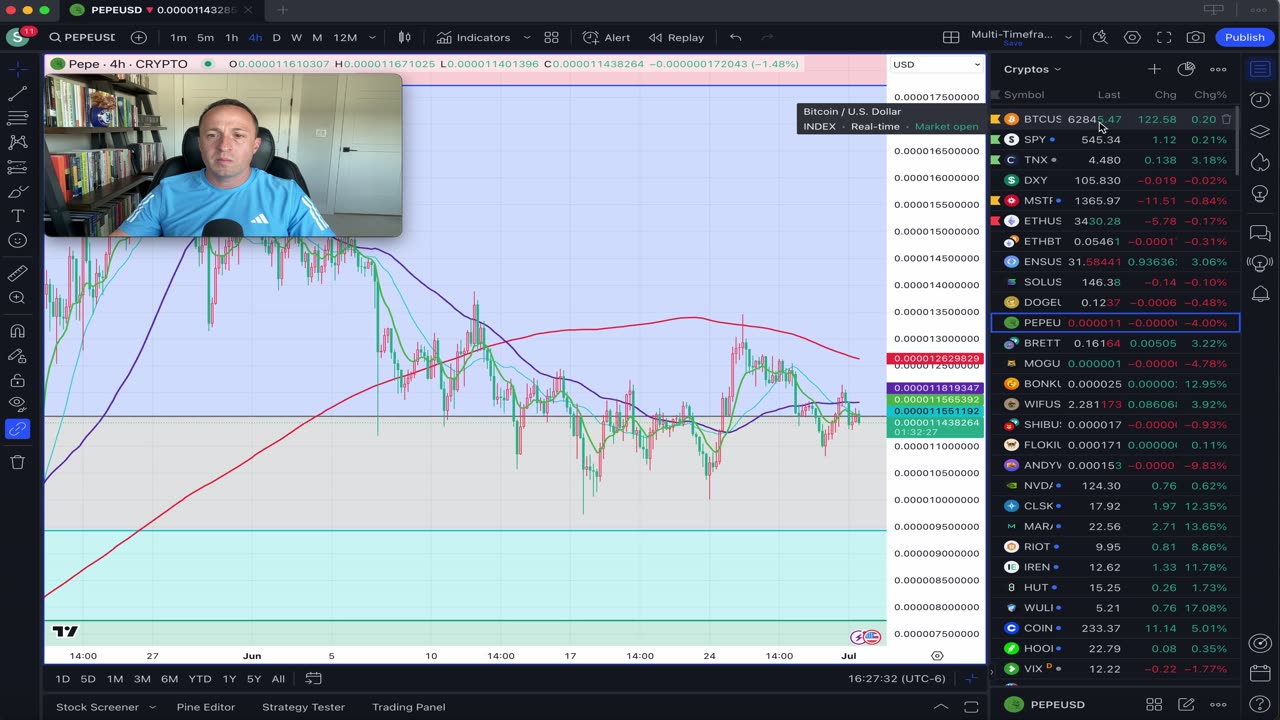The height and width of the screenshot is (720, 1280).
Task: Open the USD currency dropdown
Action: (937, 64)
